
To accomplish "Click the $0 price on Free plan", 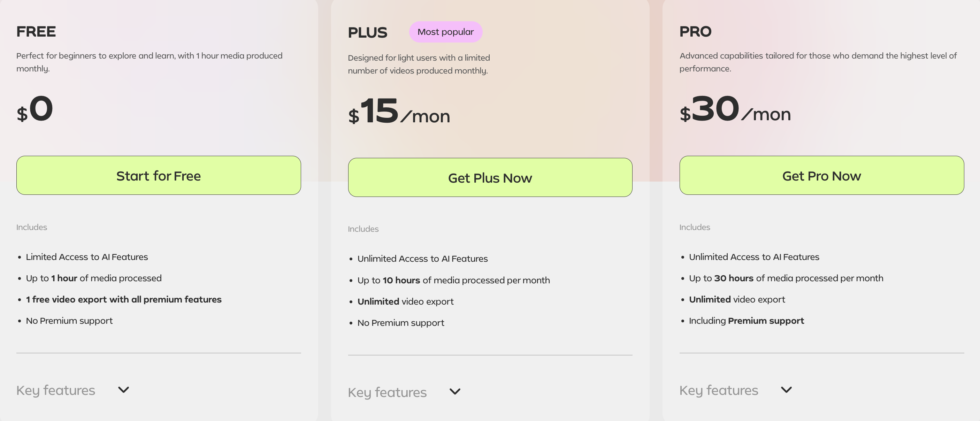I will coord(35,109).
